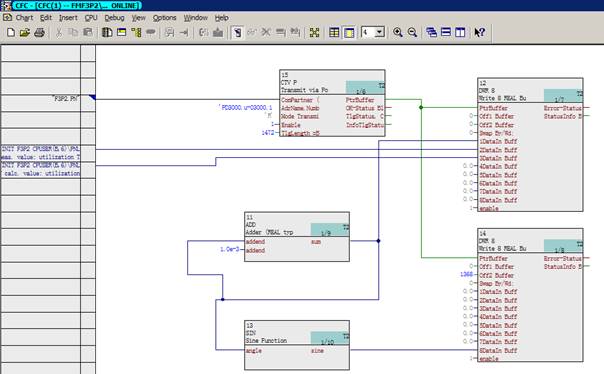
Task: Click the CTV P transmit block header
Action: (332, 82)
